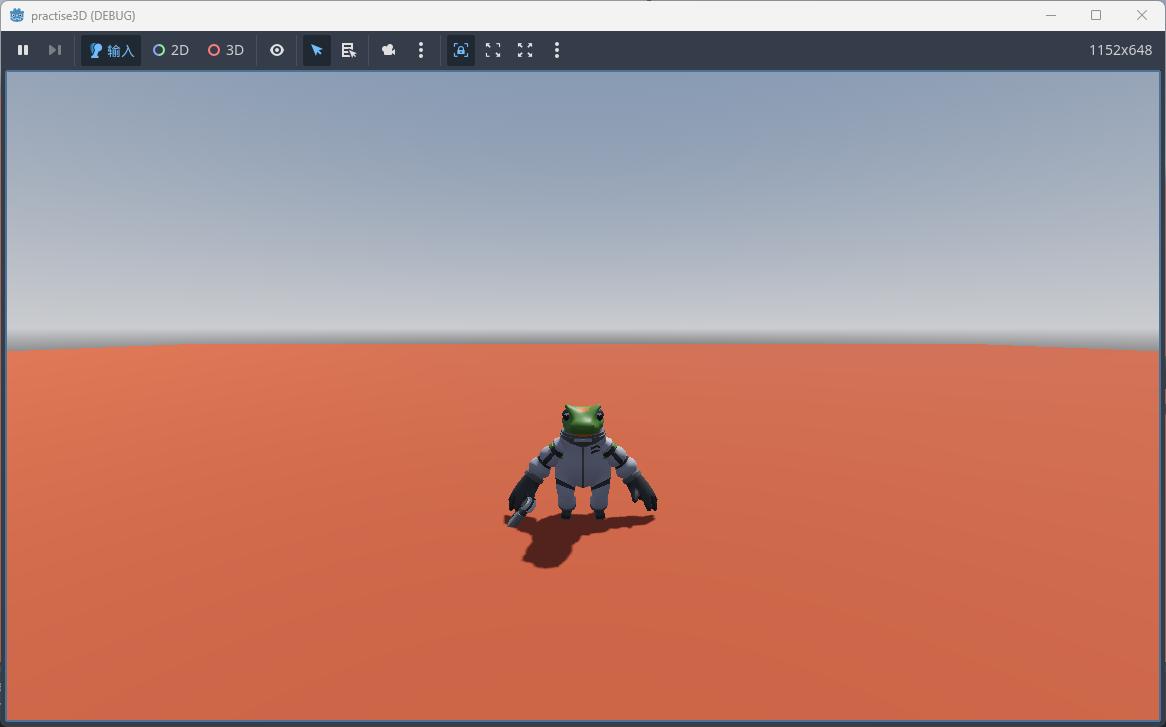The width and height of the screenshot is (1166, 727).
Task: Advance to the next frame
Action: pyautogui.click(x=54, y=50)
